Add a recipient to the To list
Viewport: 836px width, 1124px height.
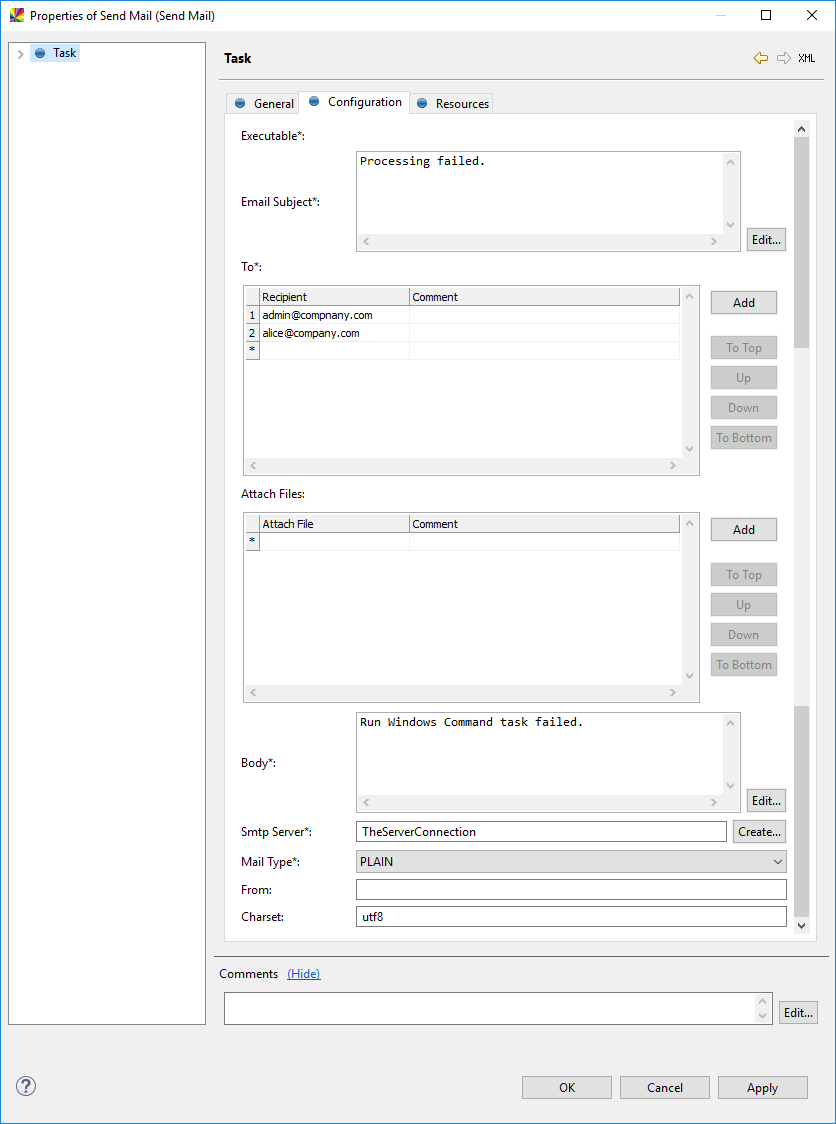tap(743, 303)
